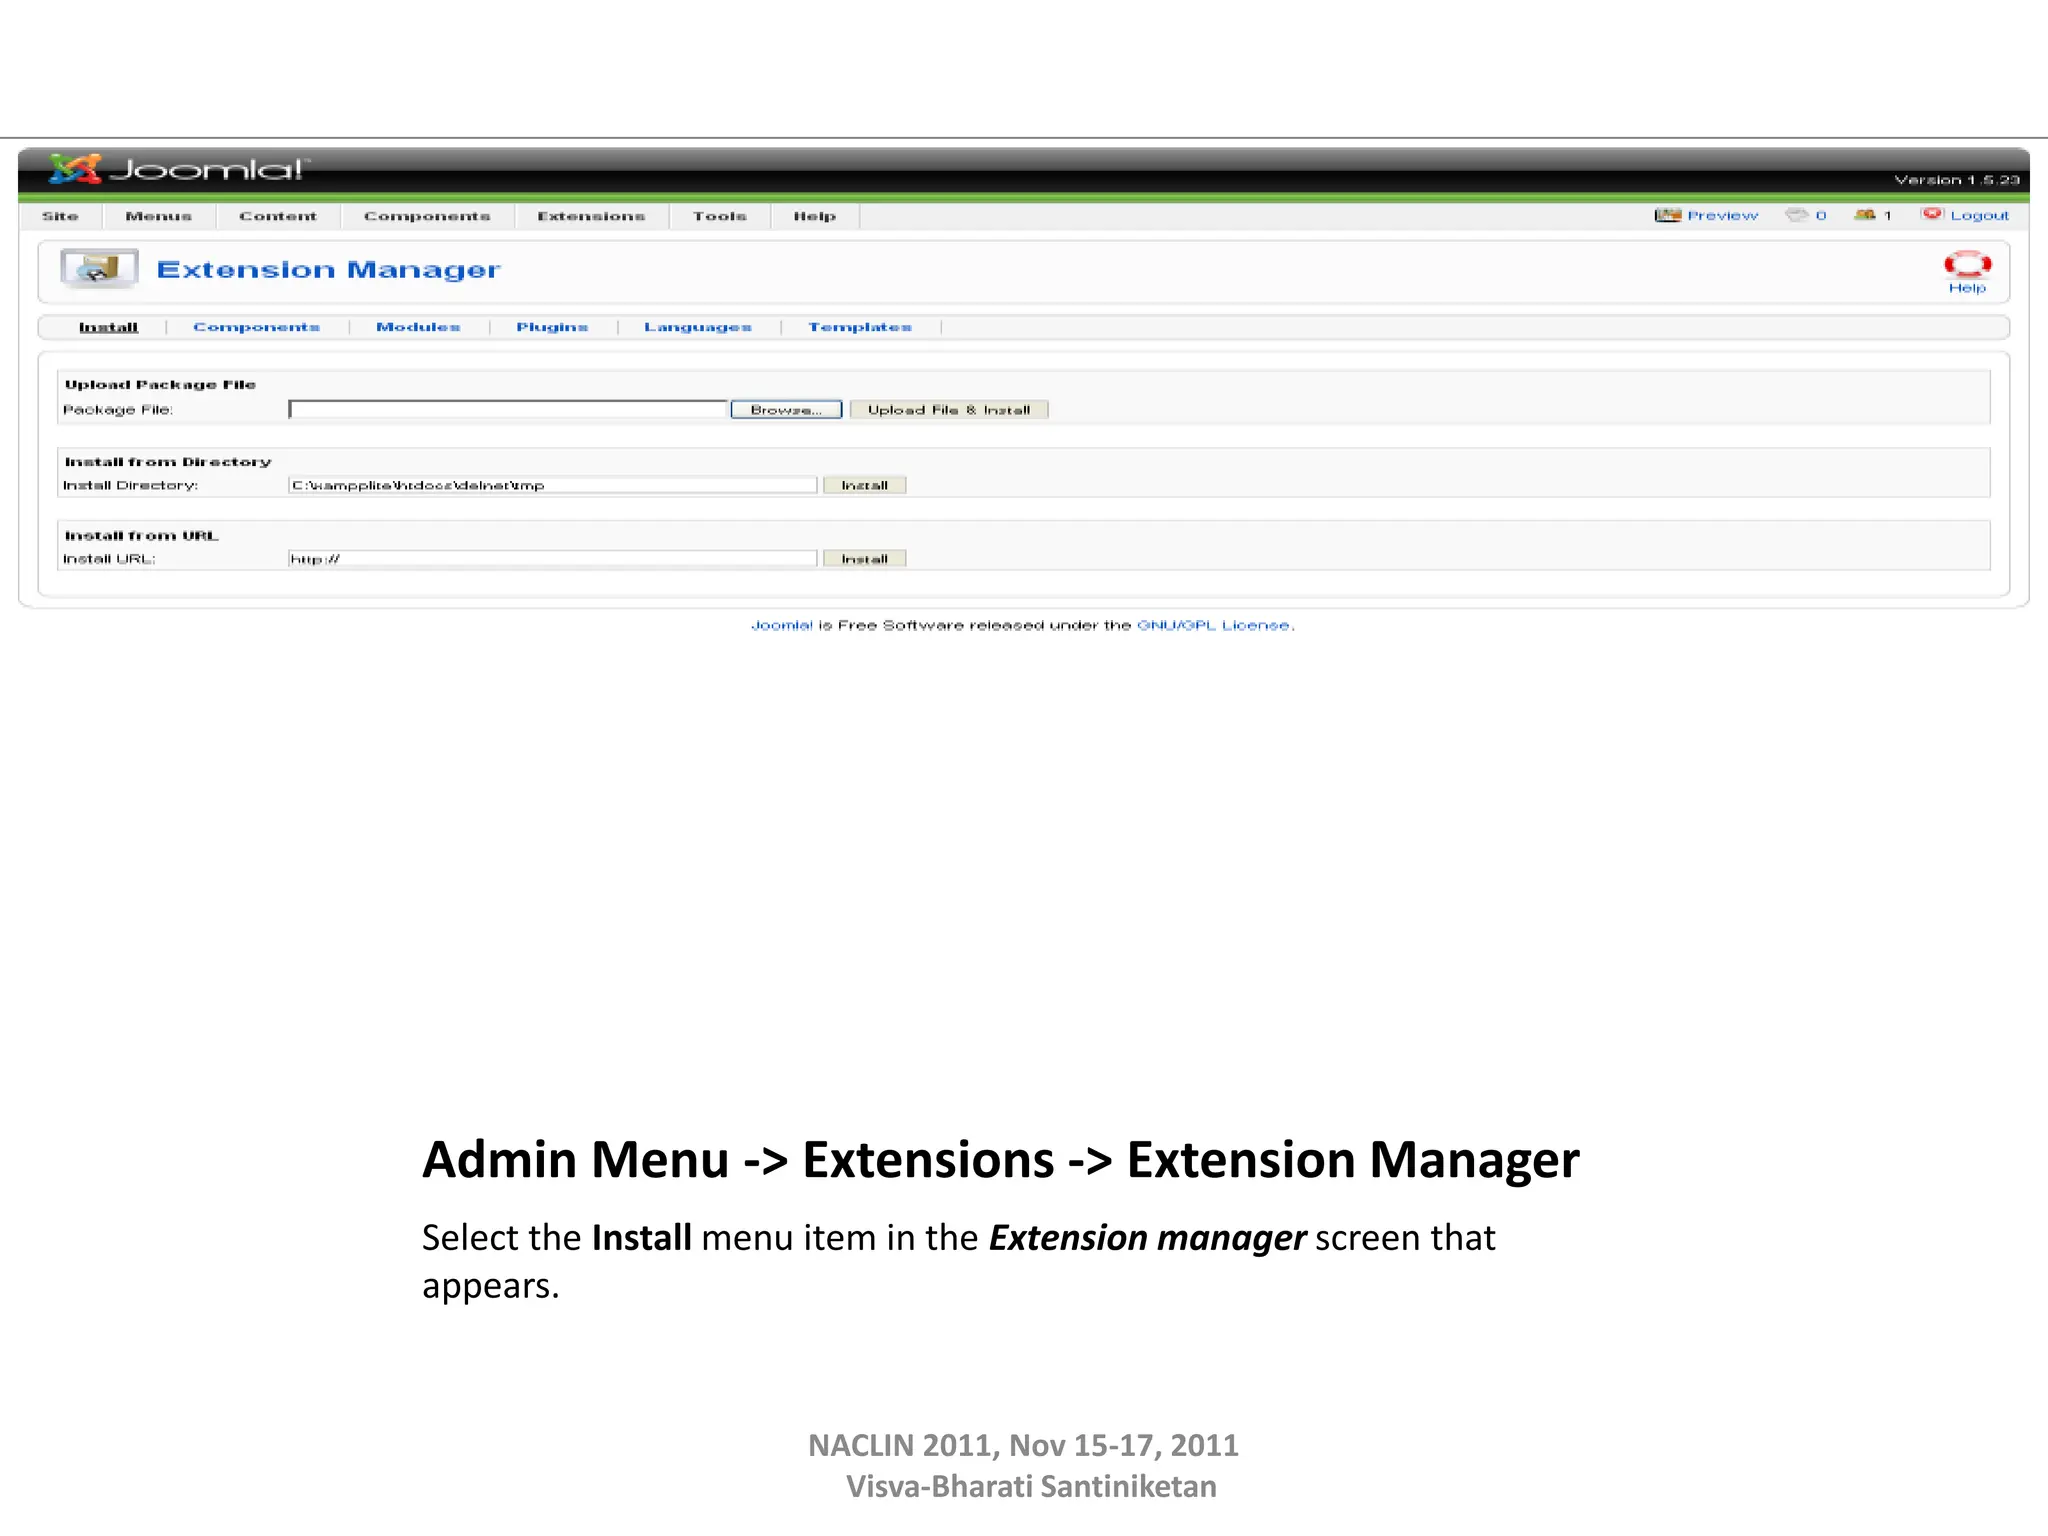Image resolution: width=2048 pixels, height=1536 pixels.
Task: Open the Content menu
Action: tap(277, 216)
